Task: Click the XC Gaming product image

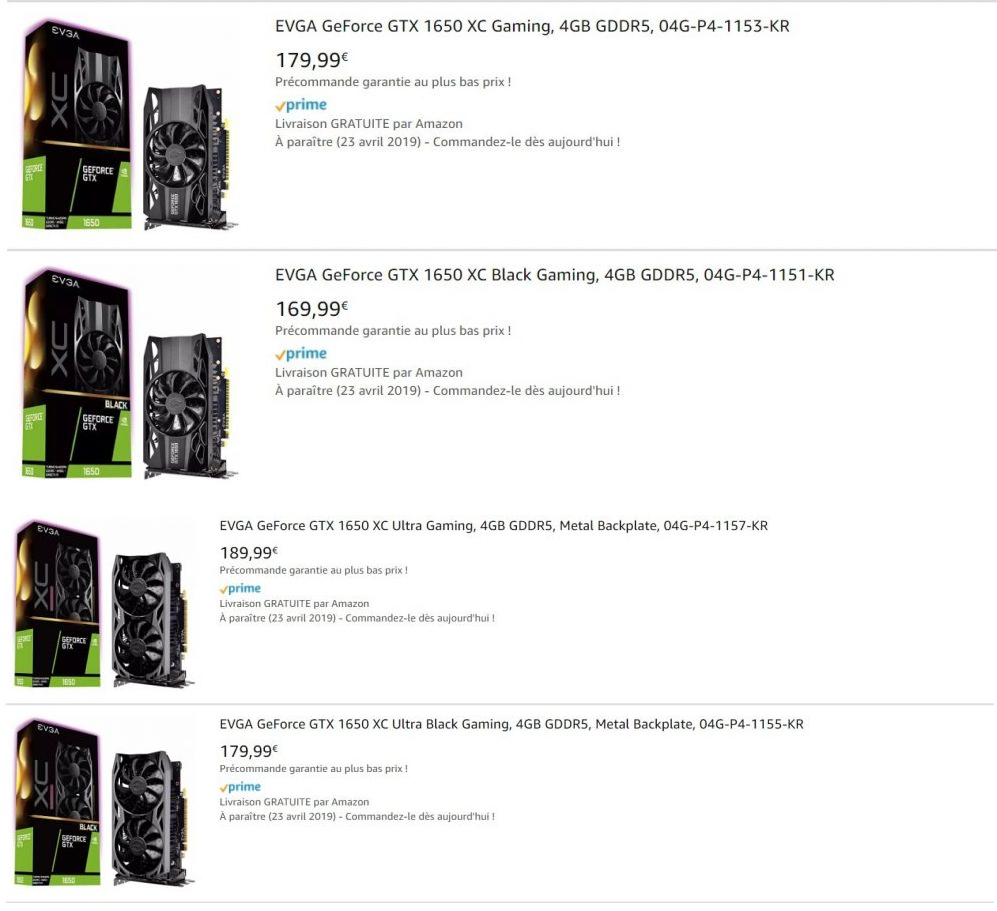Action: pyautogui.click(x=130, y=125)
